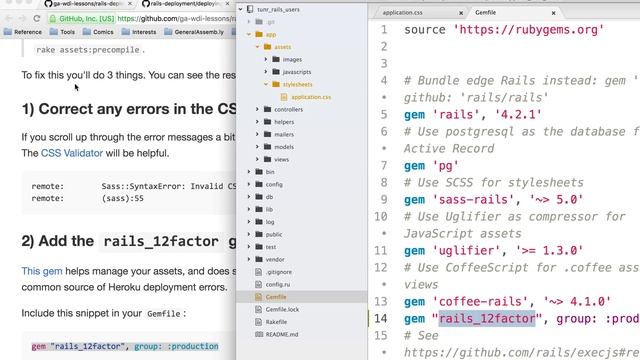This screenshot has height=360, width=640.
Task: Open the Reference bookmarks folder
Action: tap(23, 32)
